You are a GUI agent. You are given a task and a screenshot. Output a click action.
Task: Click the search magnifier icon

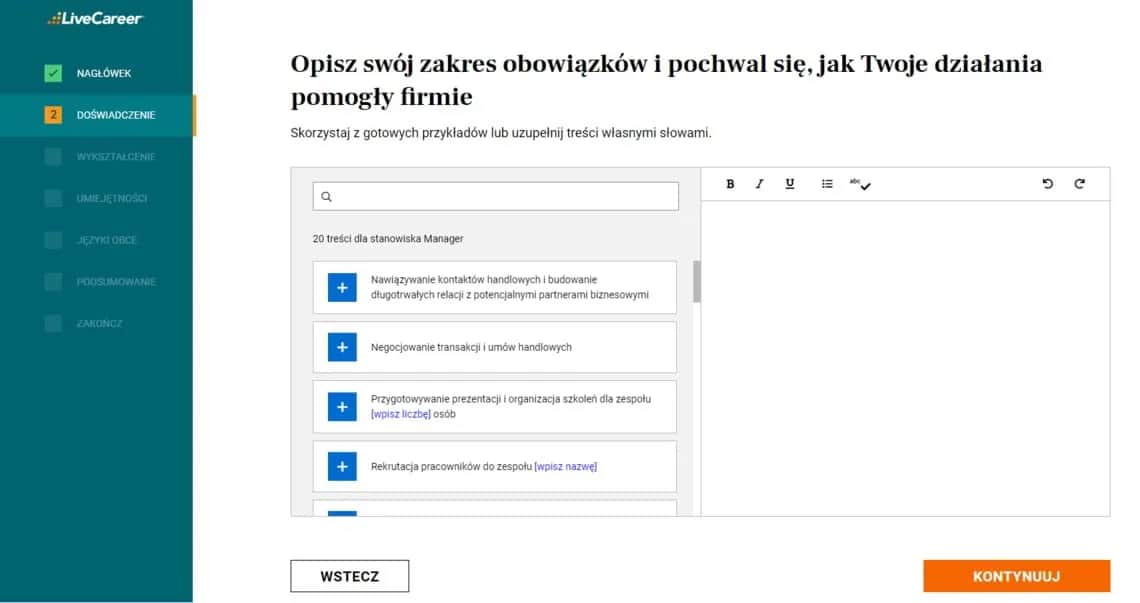[x=327, y=196]
